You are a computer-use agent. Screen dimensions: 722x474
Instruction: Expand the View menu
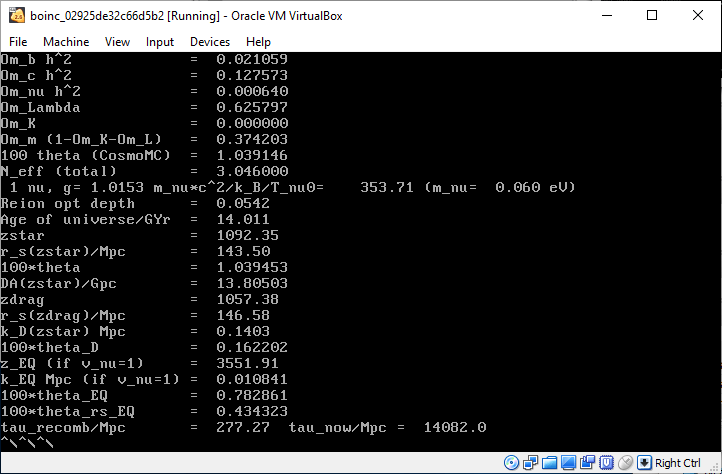pyautogui.click(x=117, y=42)
